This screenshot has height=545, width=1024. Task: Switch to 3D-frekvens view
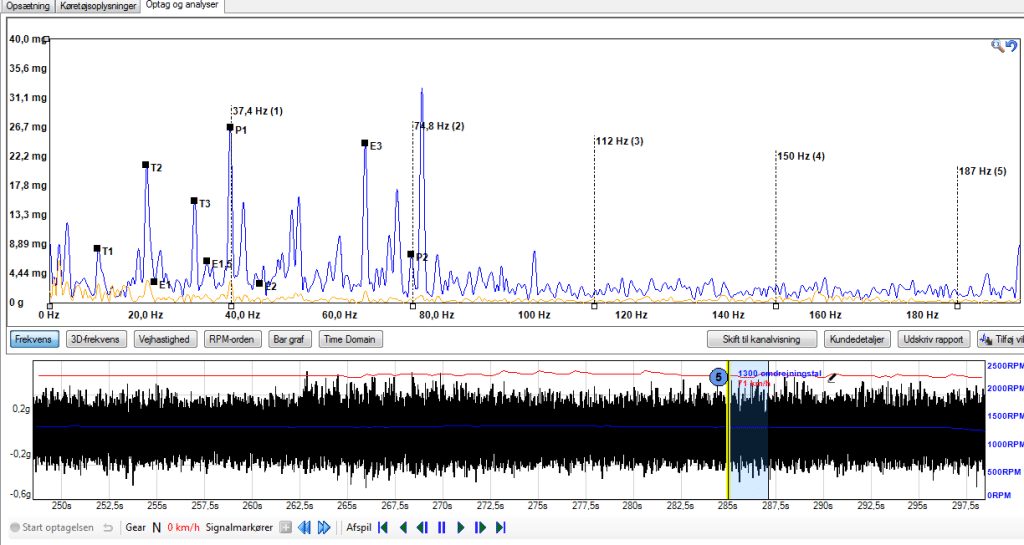[96, 339]
